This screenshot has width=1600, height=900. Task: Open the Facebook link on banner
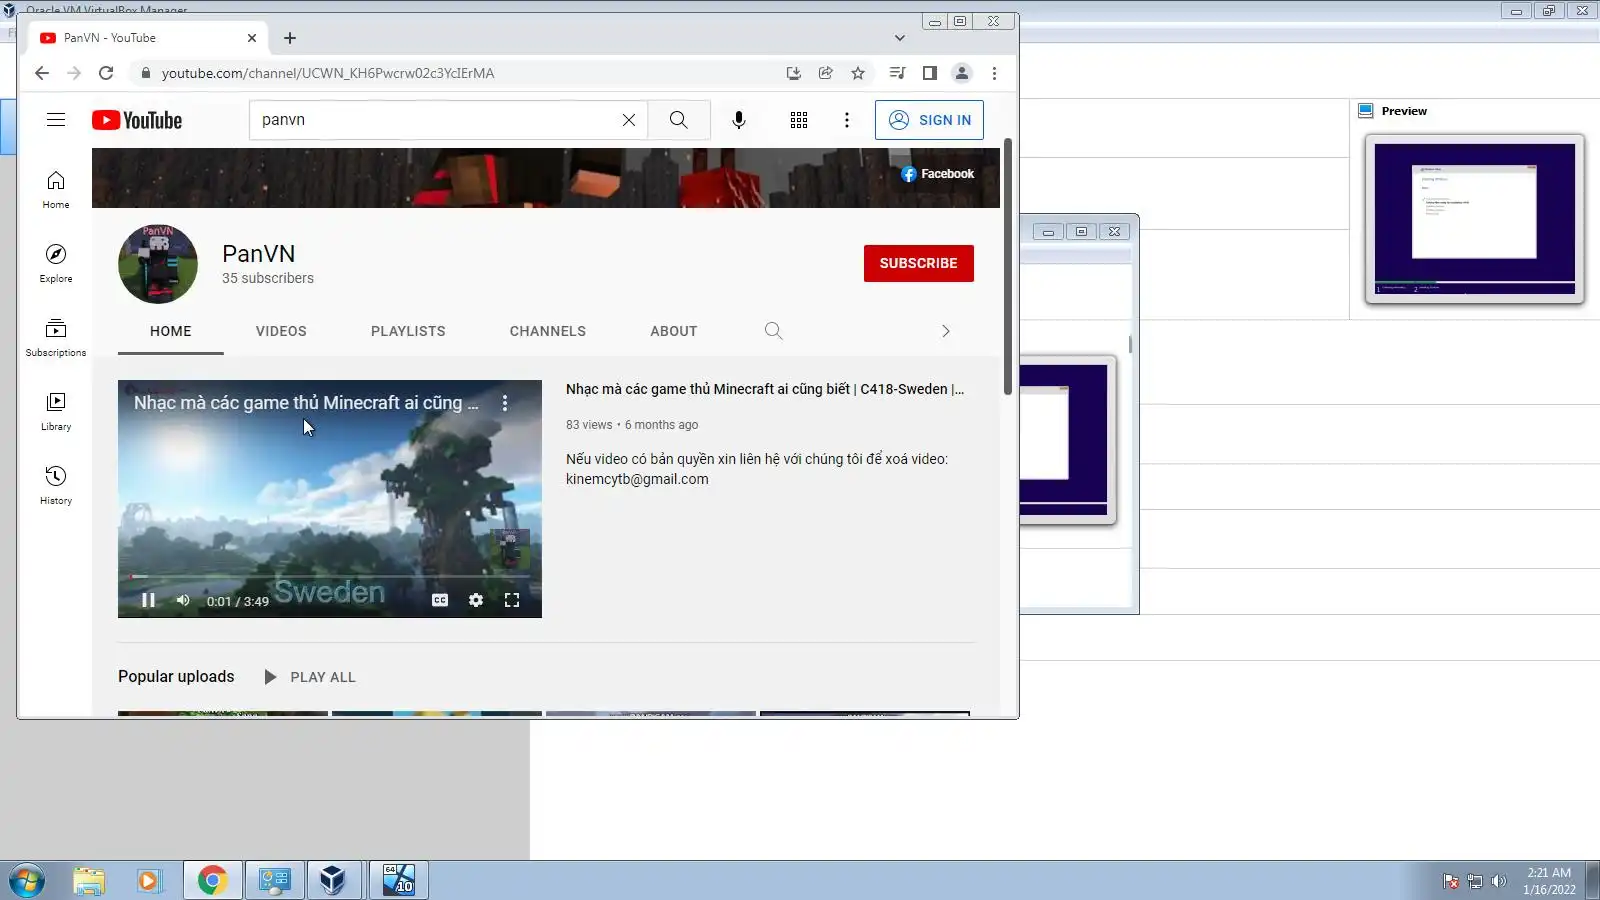(x=938, y=174)
